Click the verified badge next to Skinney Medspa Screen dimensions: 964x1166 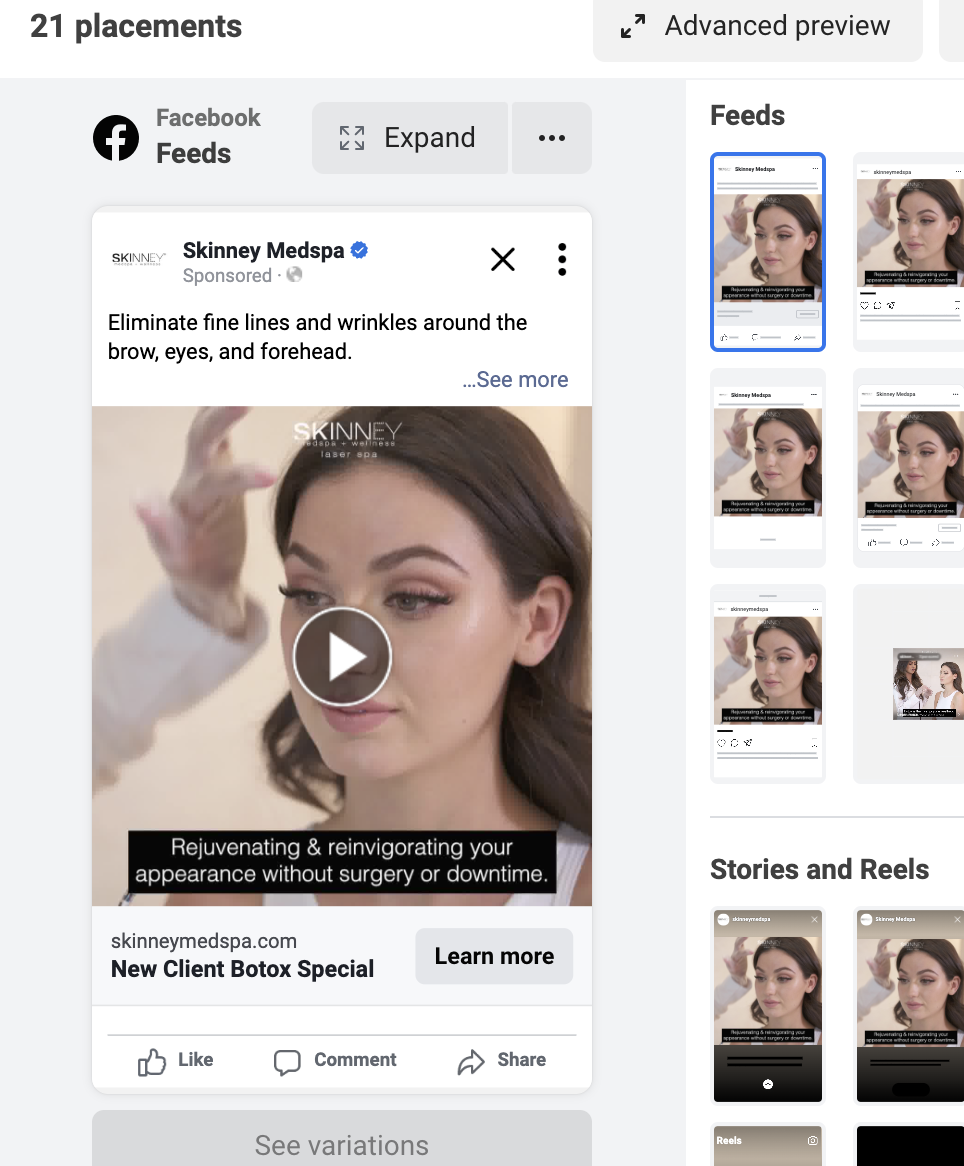point(359,250)
